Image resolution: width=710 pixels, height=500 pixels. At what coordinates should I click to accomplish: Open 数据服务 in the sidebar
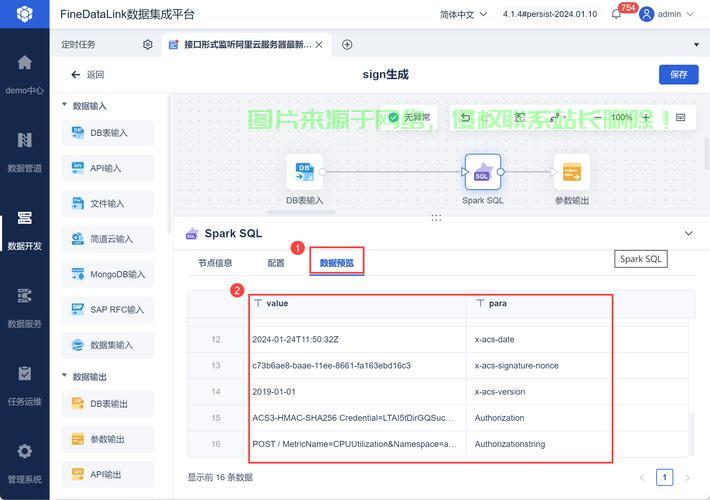pos(24,307)
